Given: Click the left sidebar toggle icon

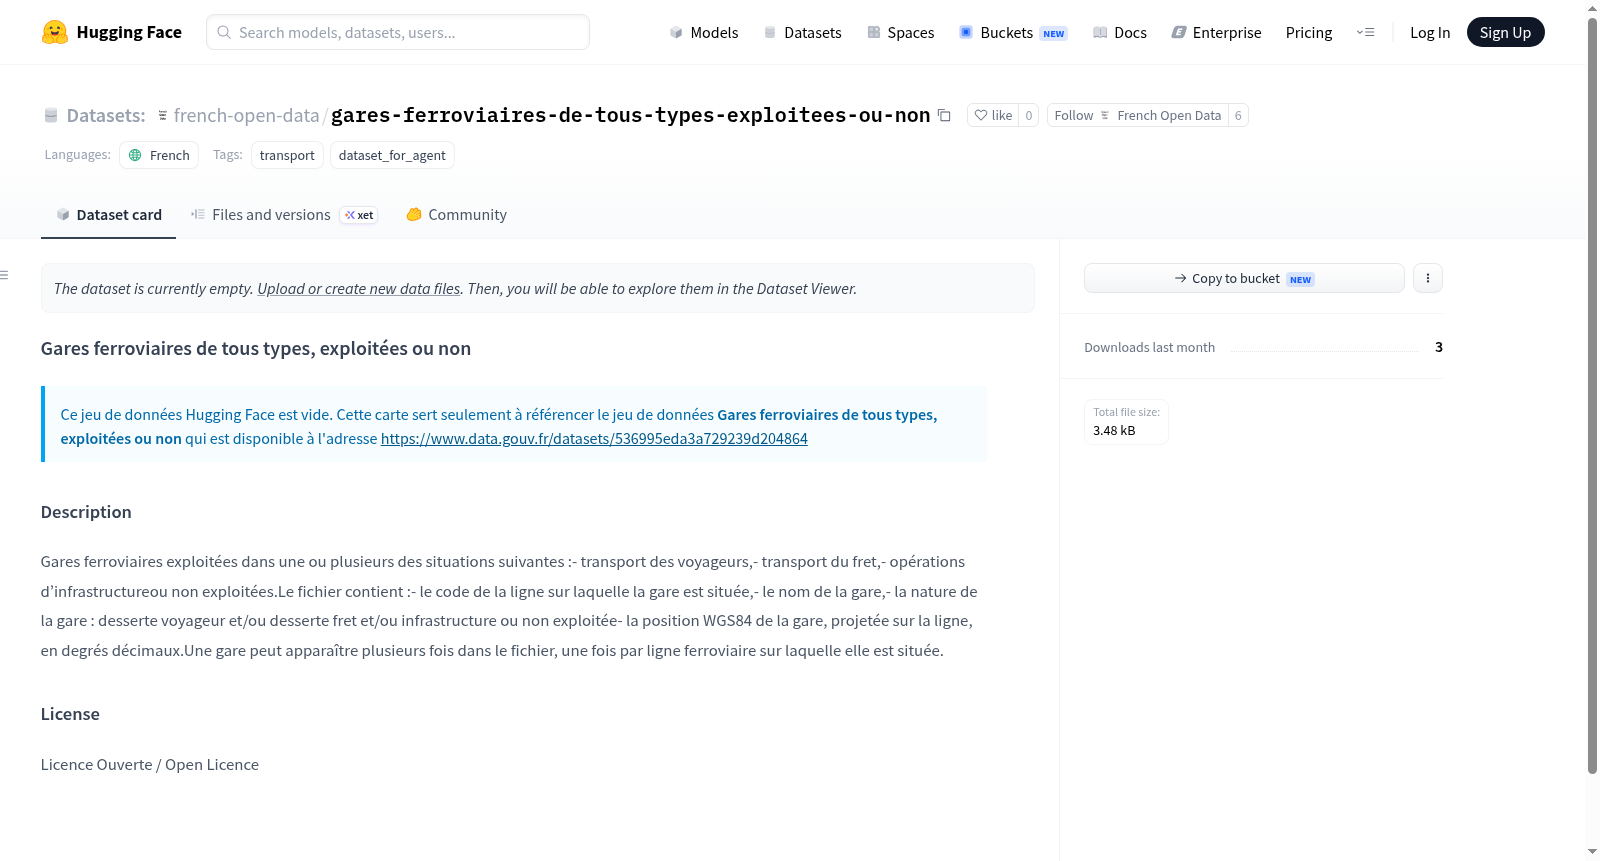Looking at the screenshot, I should tap(4, 275).
